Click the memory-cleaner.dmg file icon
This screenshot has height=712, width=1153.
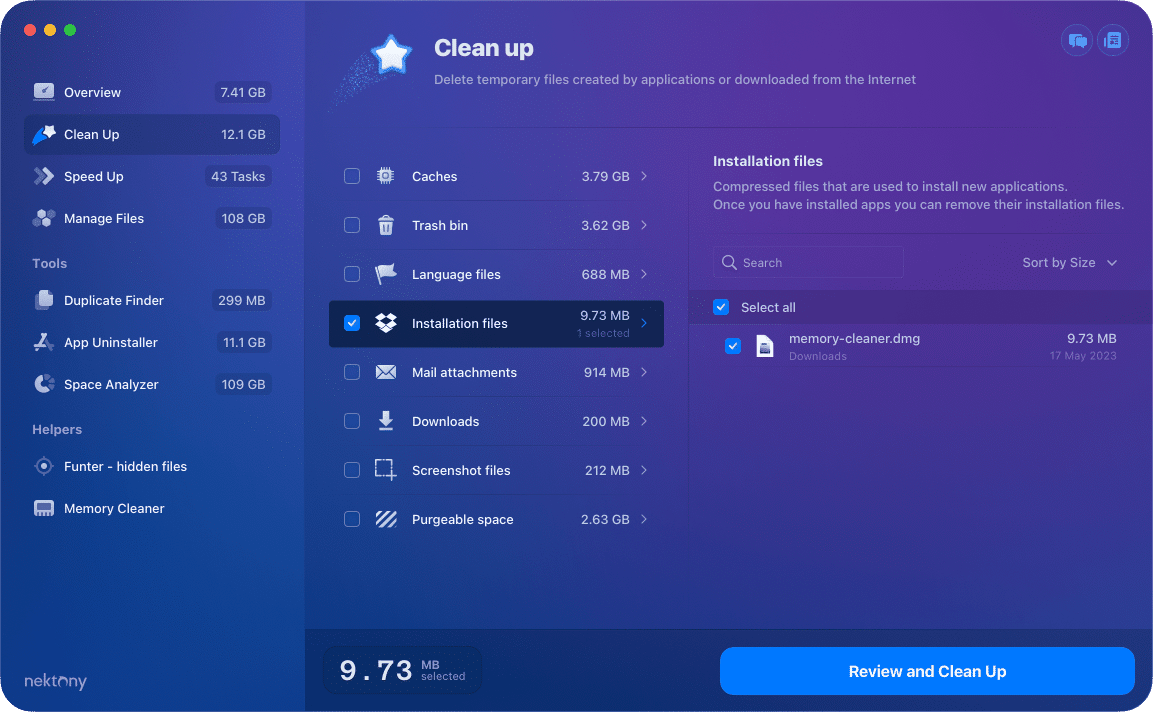click(765, 346)
